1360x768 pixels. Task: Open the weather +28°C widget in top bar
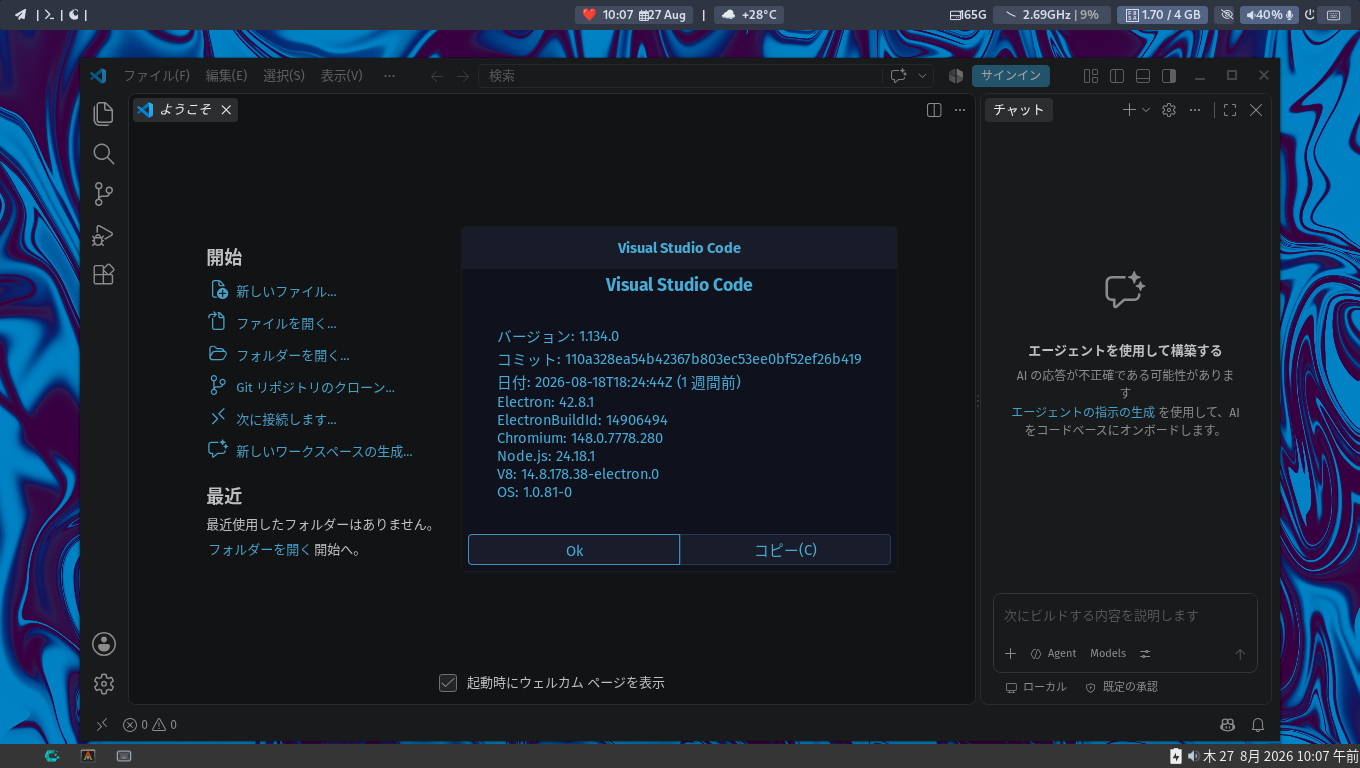pos(749,15)
